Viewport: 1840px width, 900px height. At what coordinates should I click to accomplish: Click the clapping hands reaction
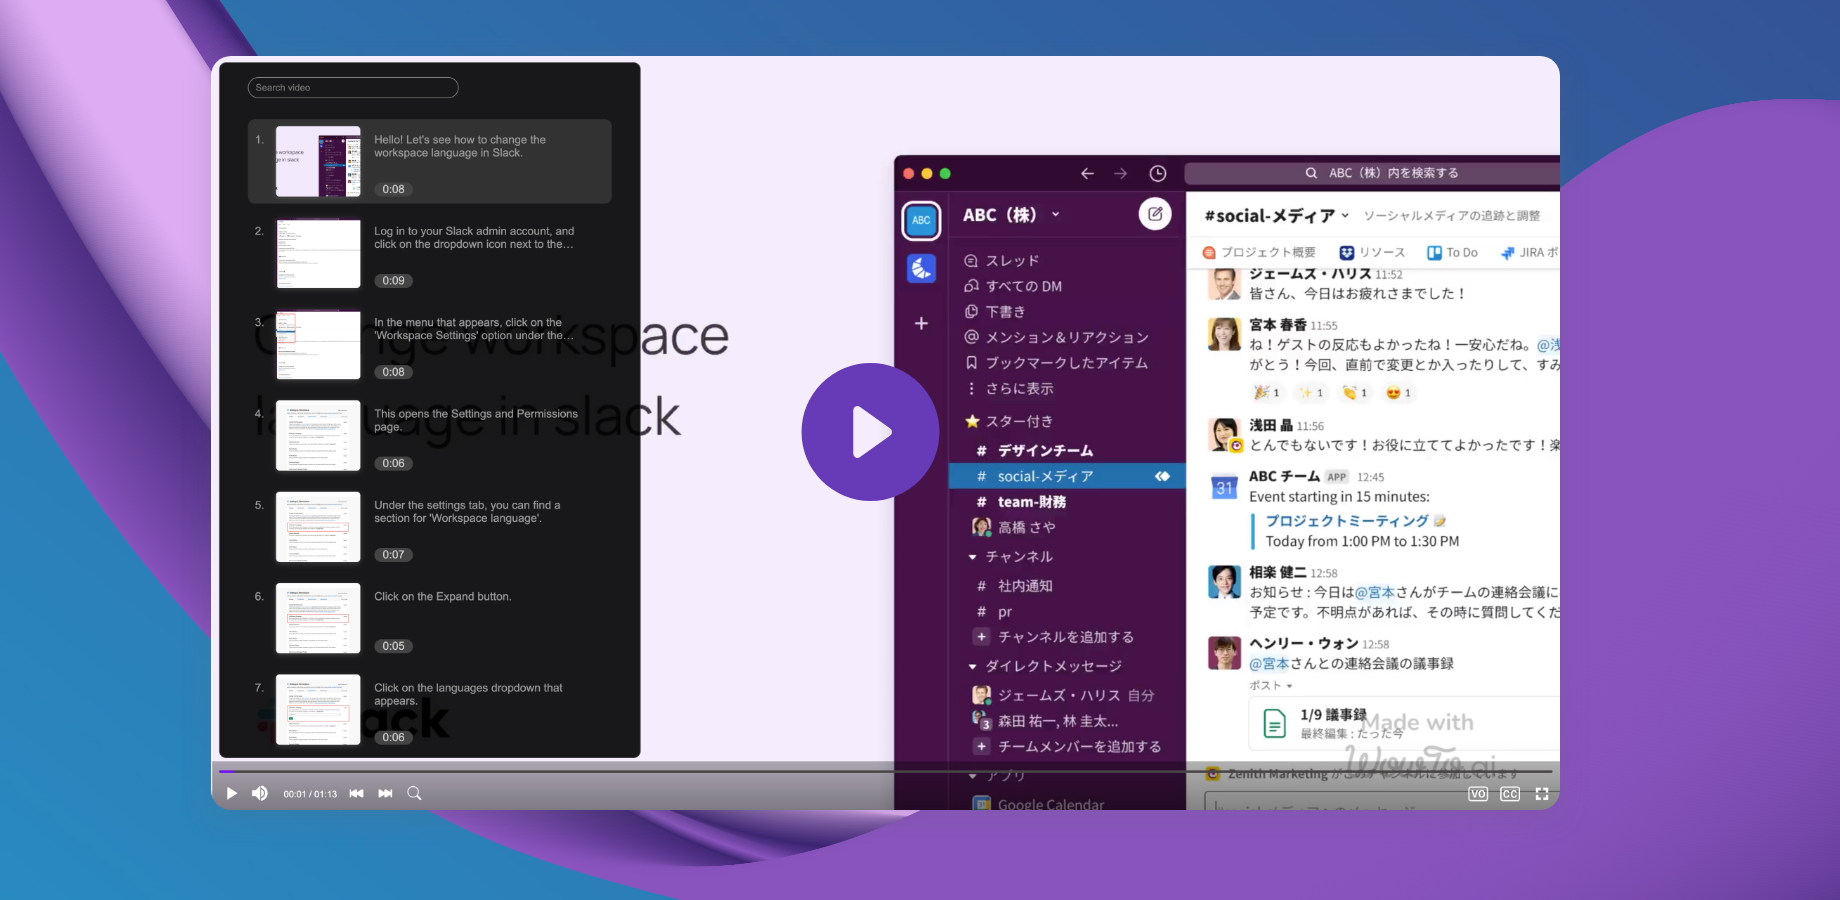tap(1355, 393)
